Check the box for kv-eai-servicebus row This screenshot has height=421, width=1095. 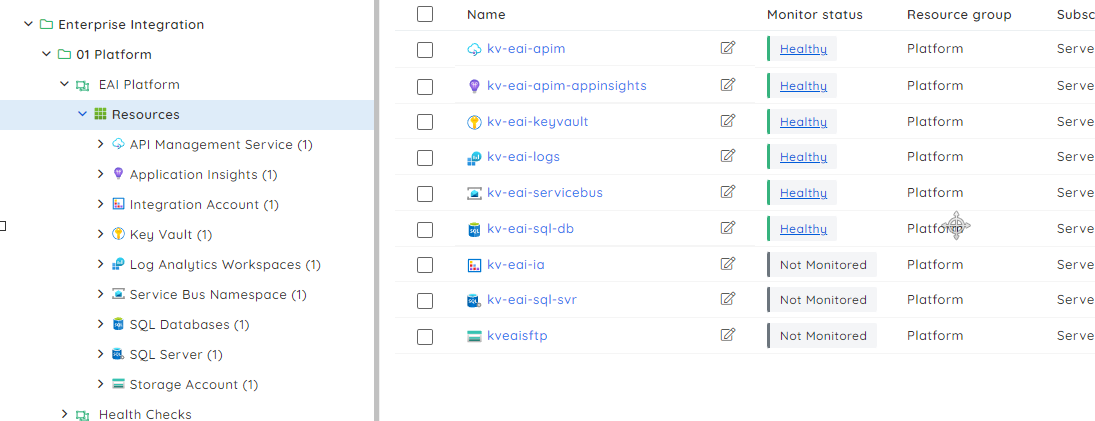point(425,193)
